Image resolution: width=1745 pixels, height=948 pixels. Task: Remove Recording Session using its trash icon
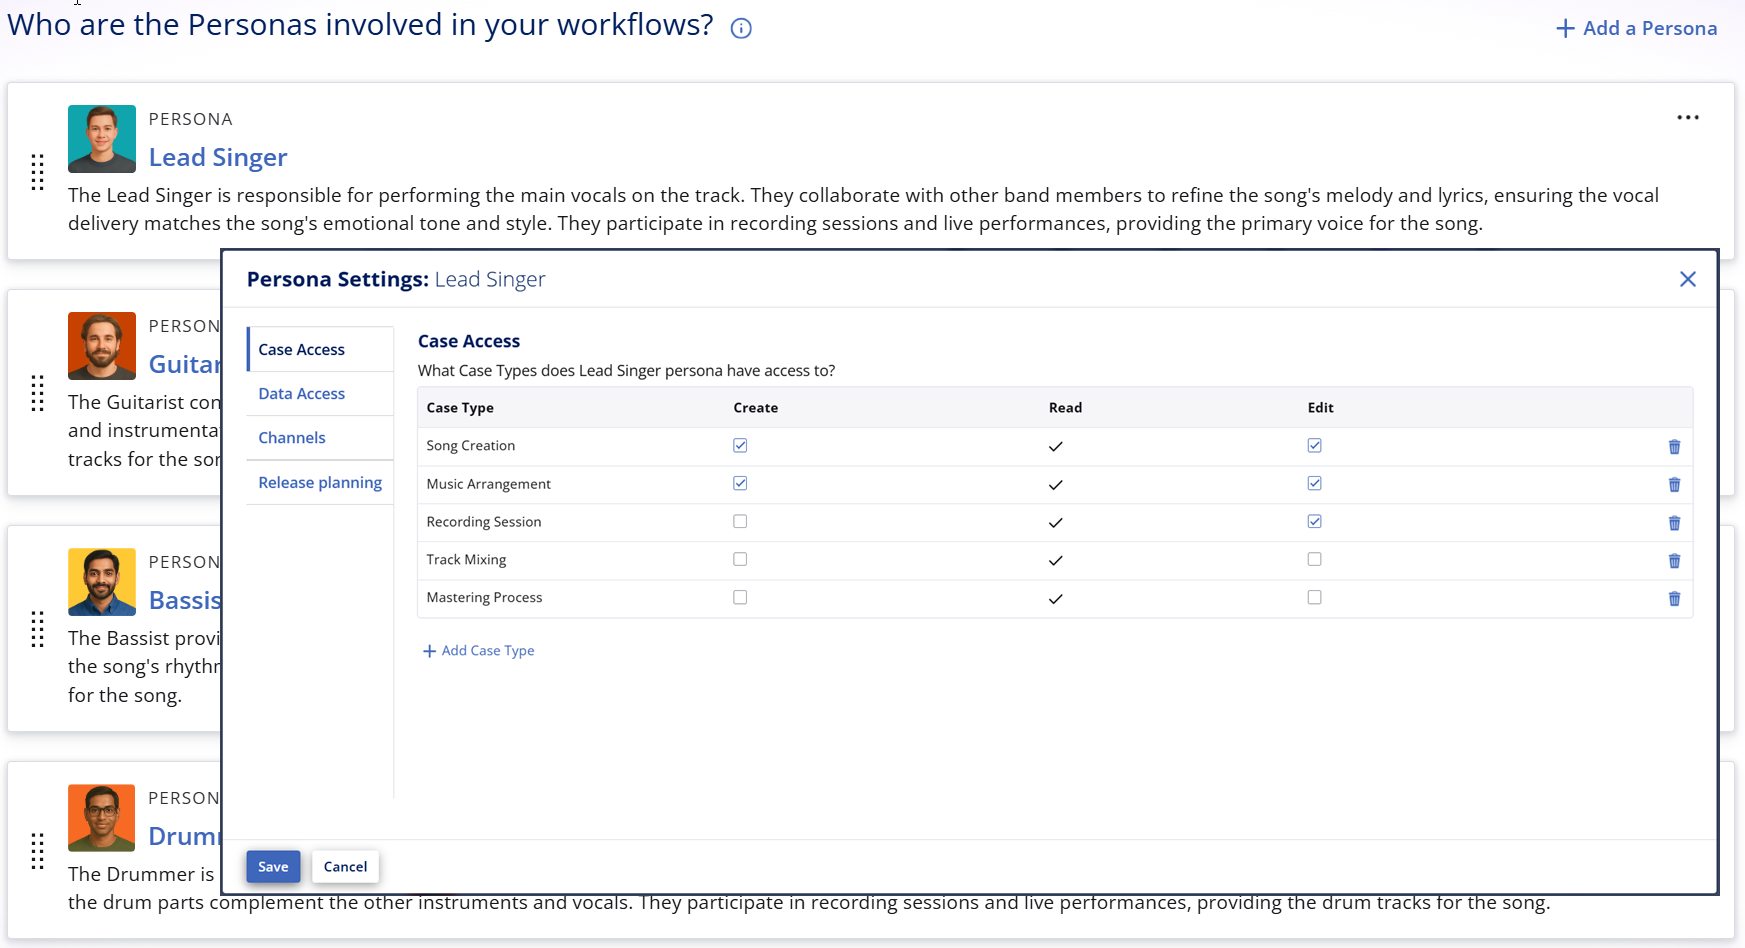point(1674,523)
